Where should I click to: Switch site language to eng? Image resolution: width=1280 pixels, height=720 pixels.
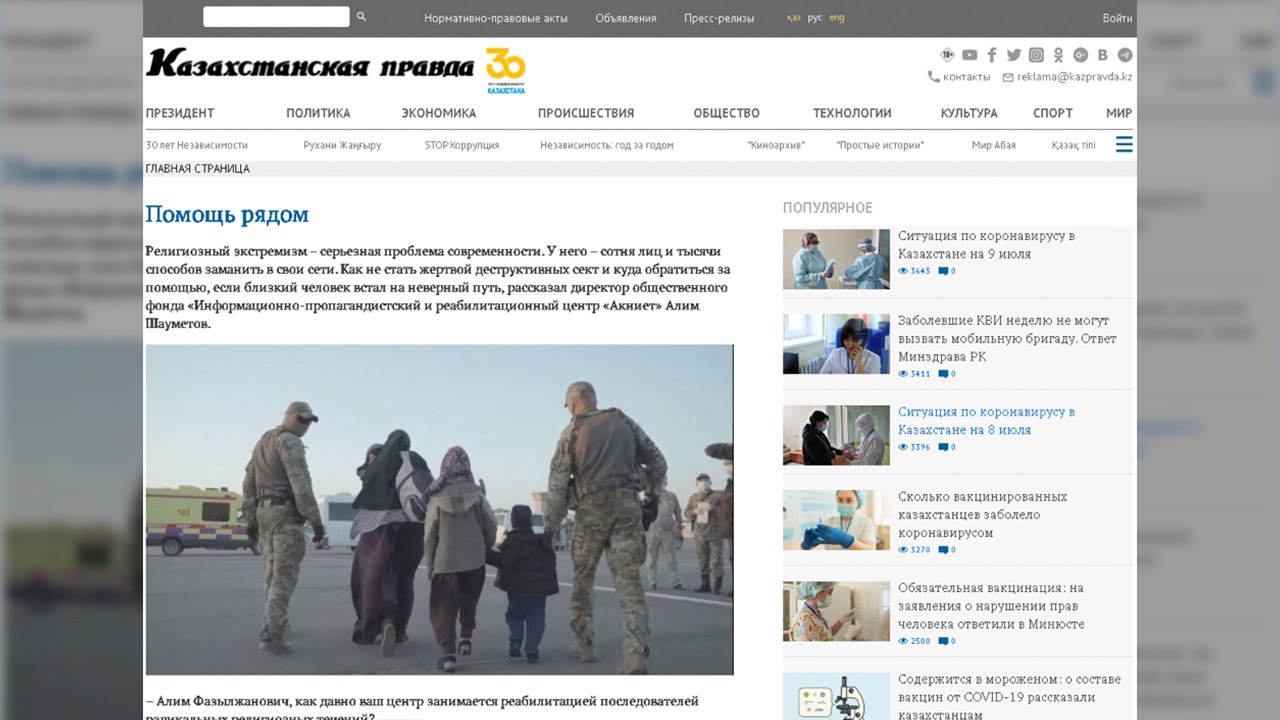pos(837,18)
